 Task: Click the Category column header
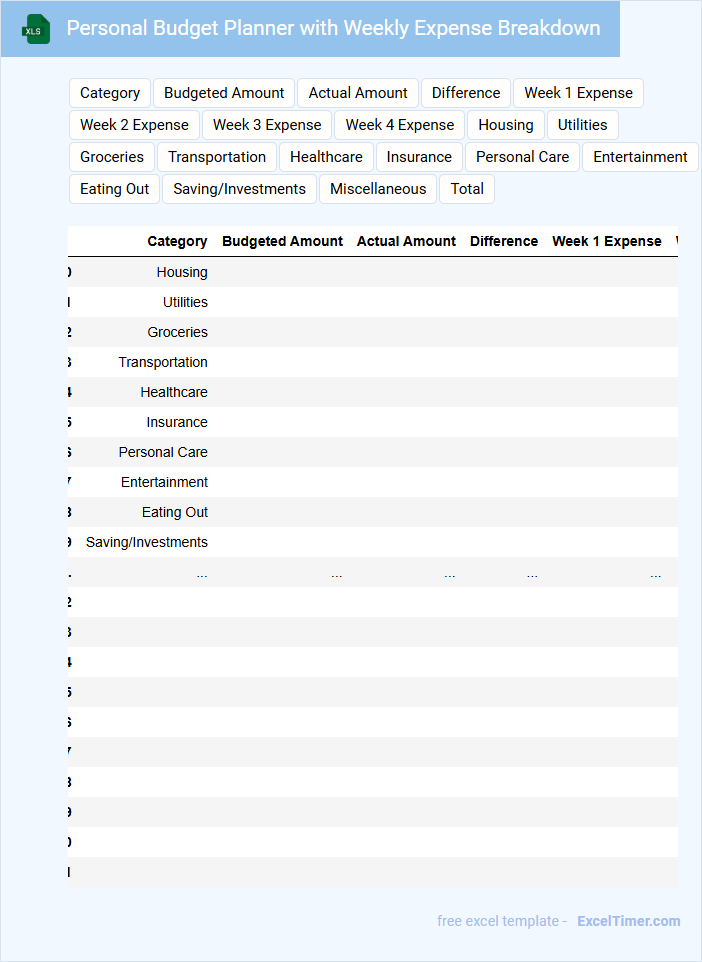pos(177,242)
